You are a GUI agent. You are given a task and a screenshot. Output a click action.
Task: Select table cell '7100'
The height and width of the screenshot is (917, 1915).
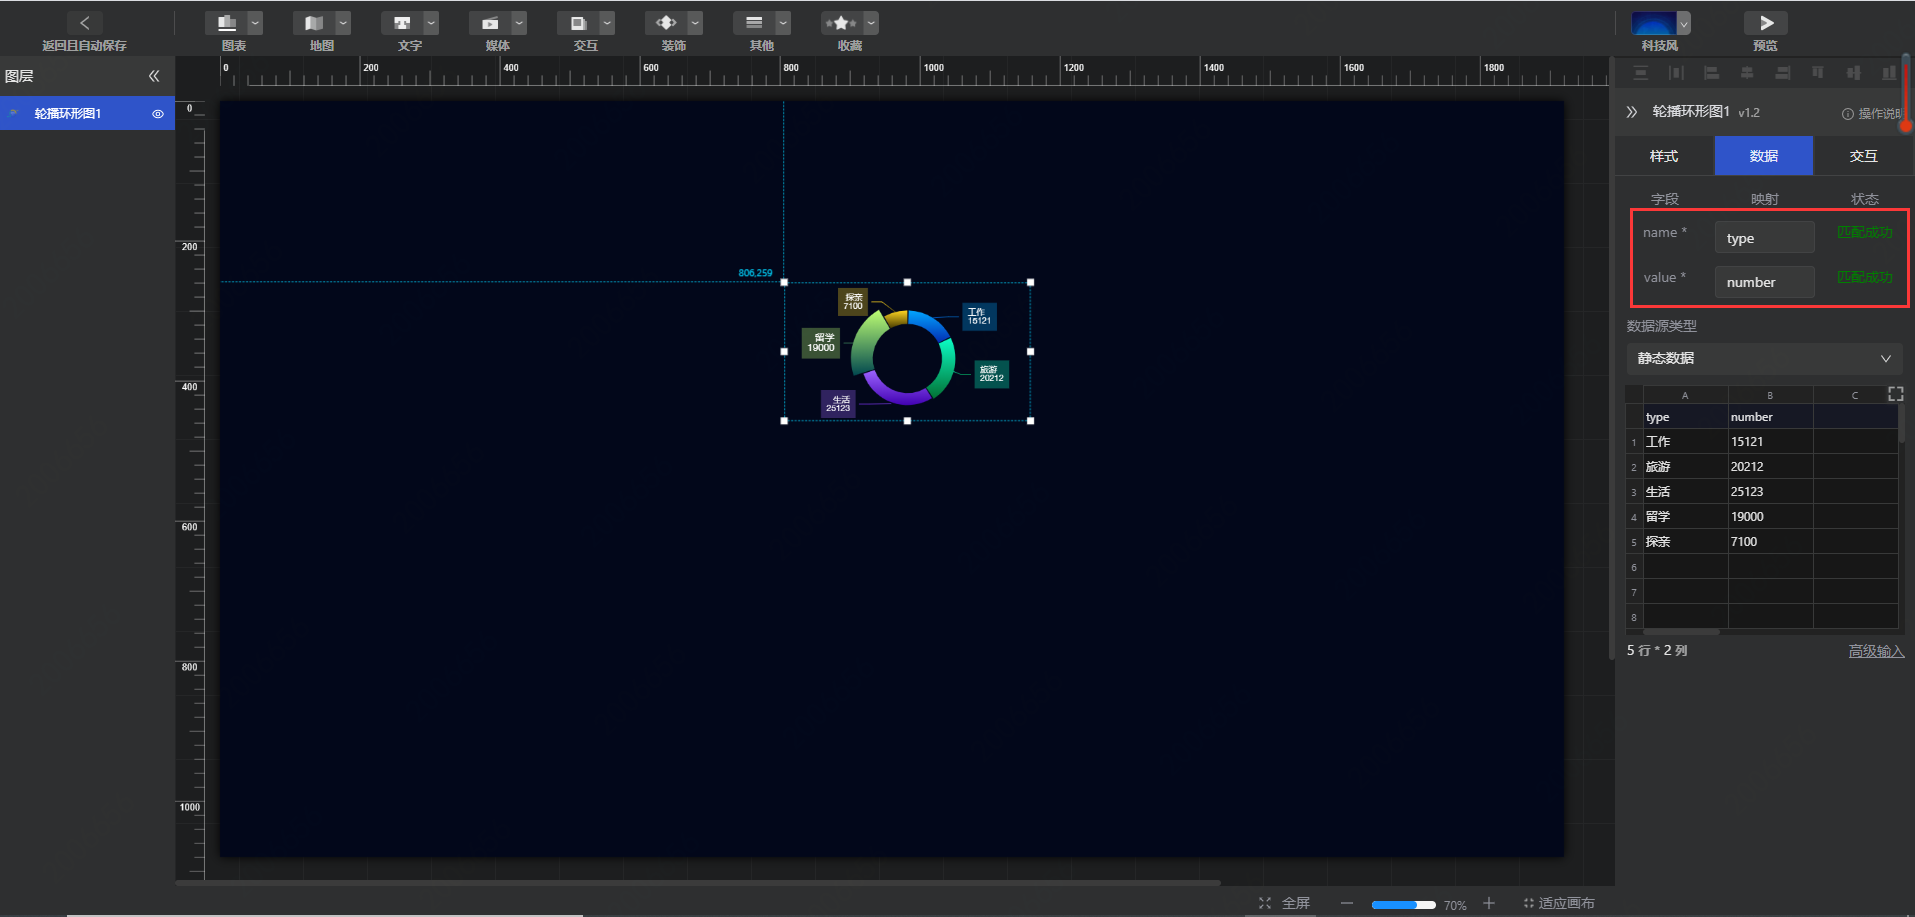point(1771,541)
